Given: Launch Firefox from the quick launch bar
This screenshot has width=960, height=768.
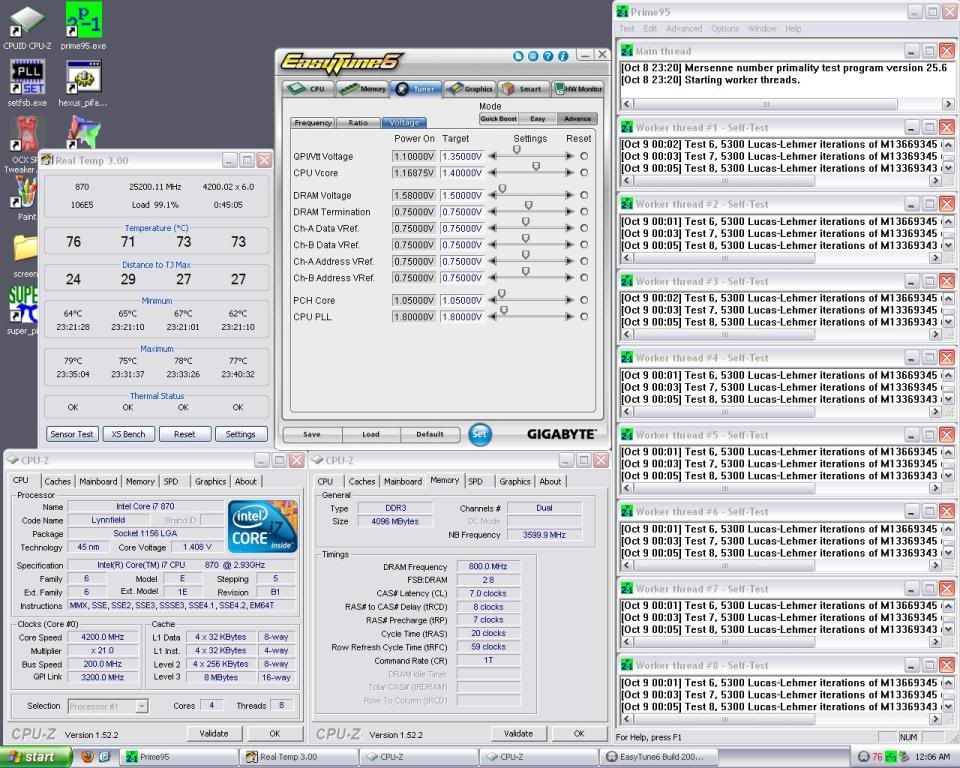Looking at the screenshot, I should pos(88,756).
